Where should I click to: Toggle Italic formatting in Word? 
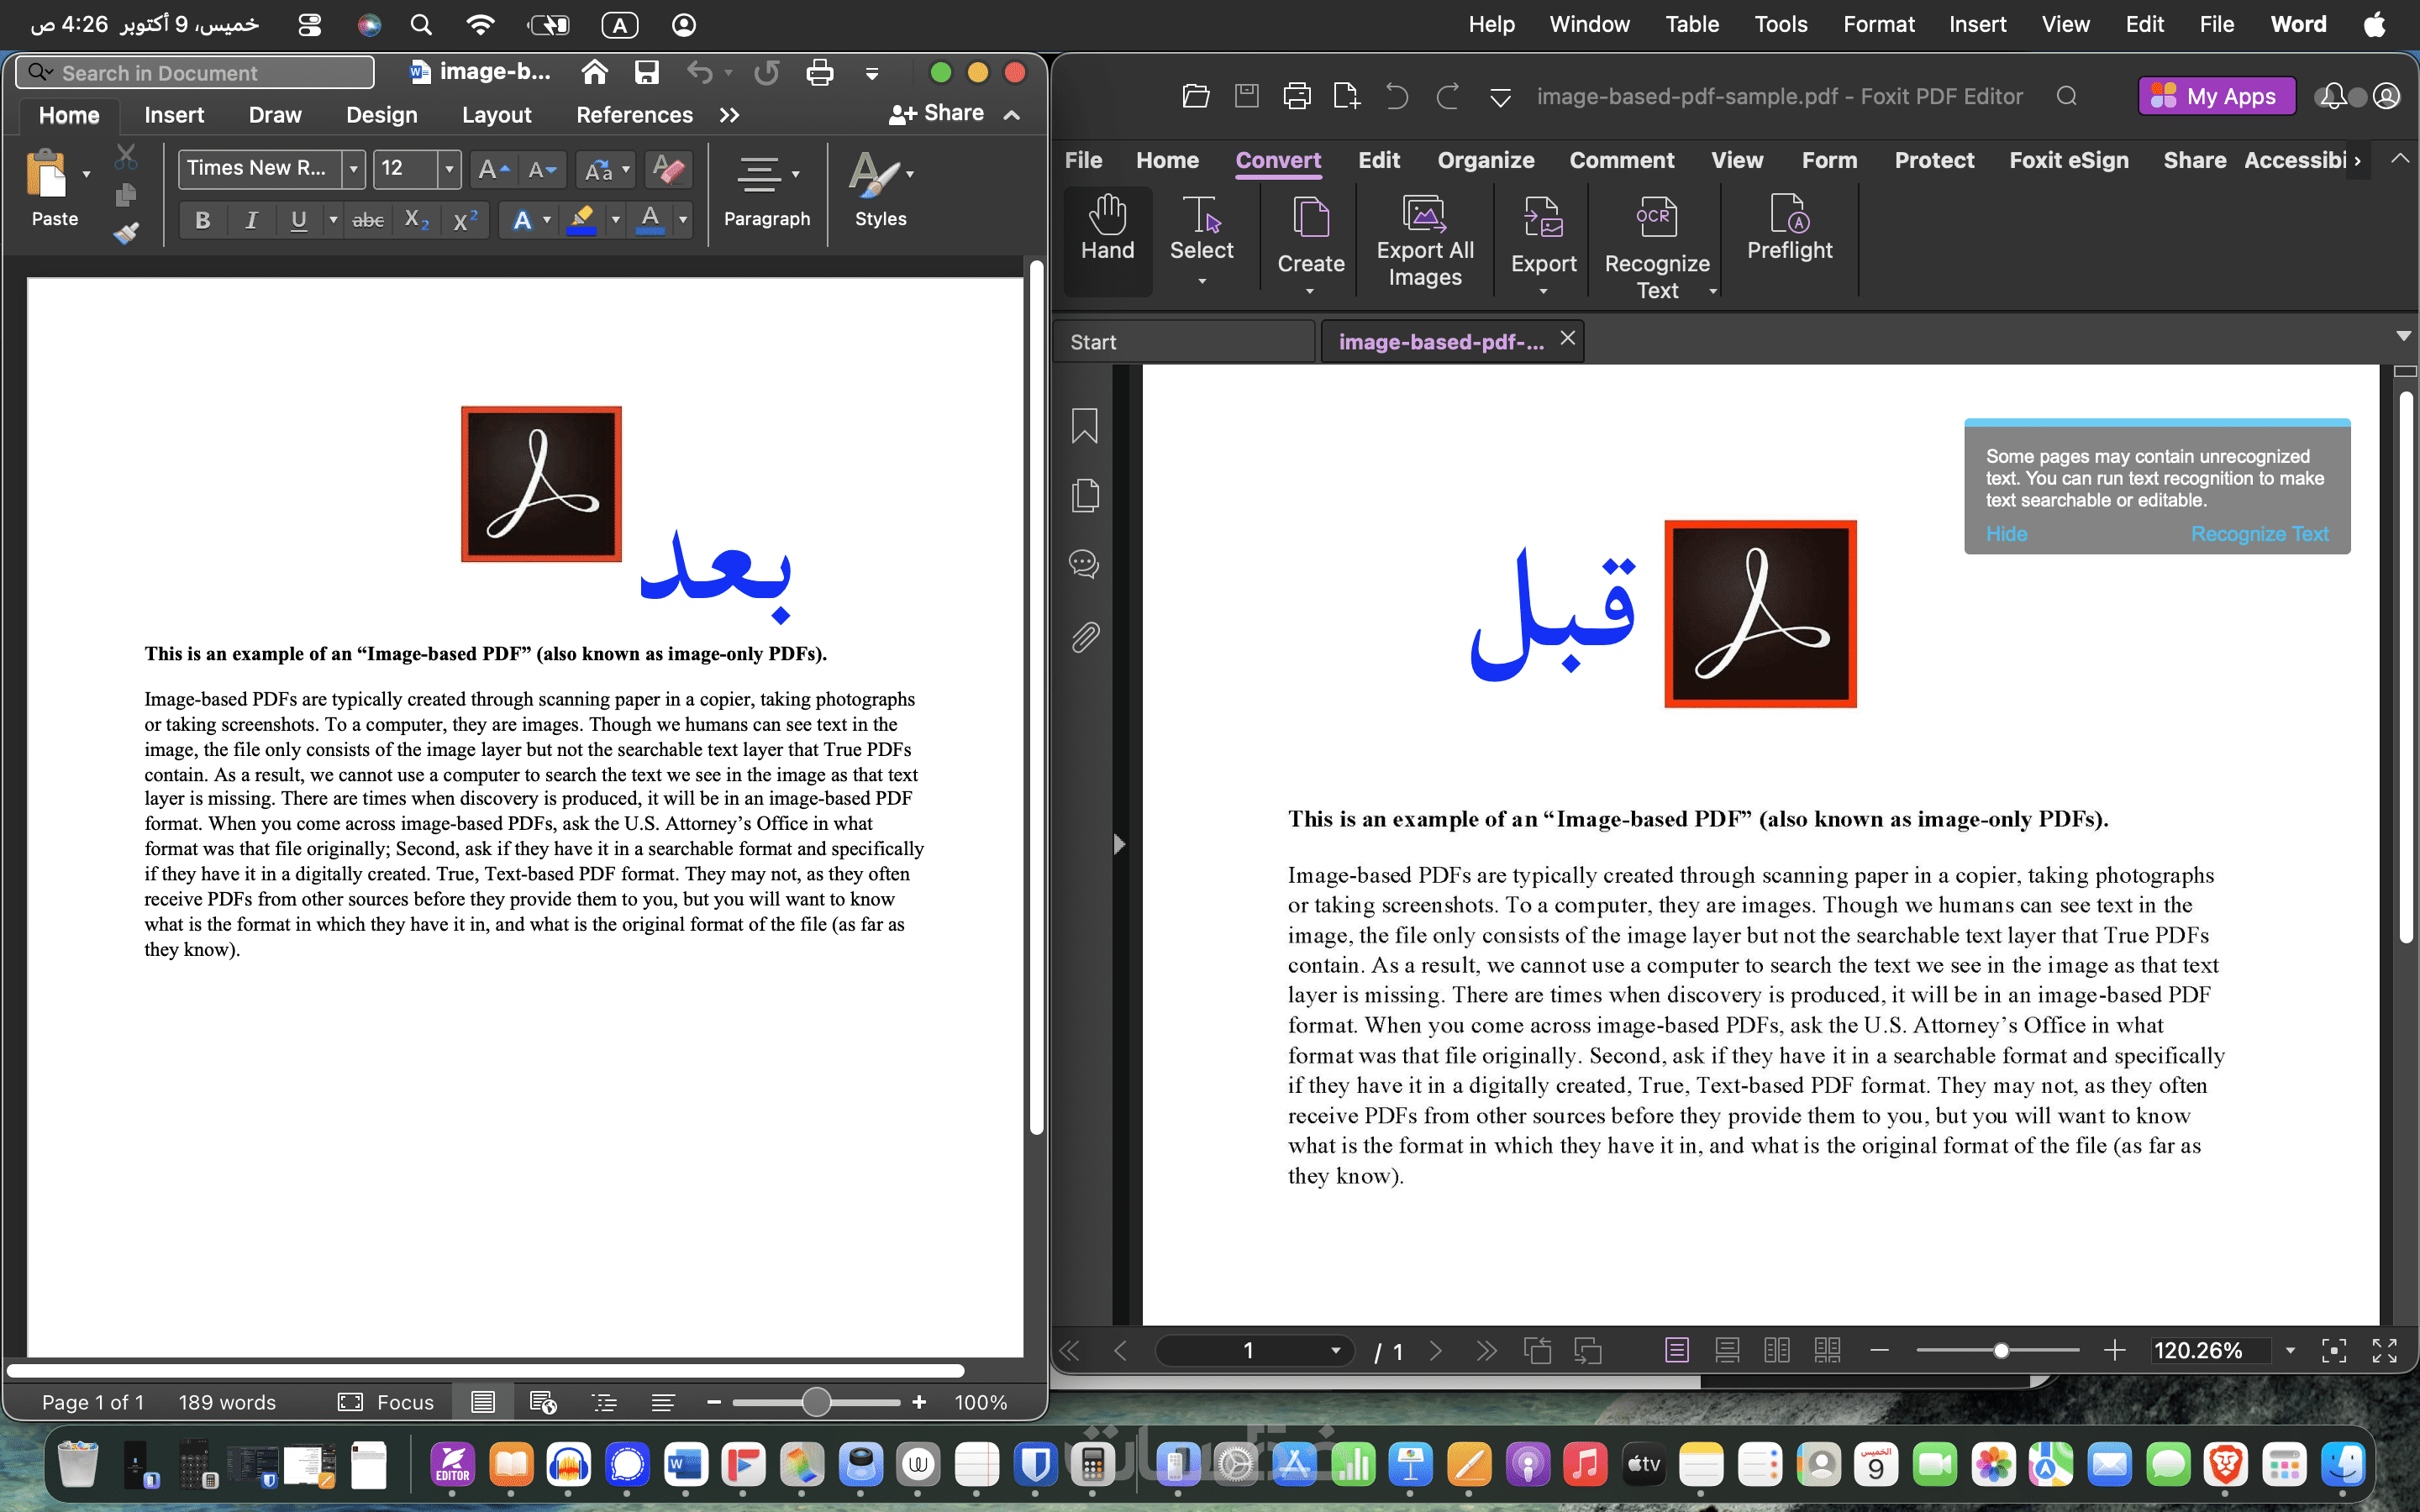251,220
